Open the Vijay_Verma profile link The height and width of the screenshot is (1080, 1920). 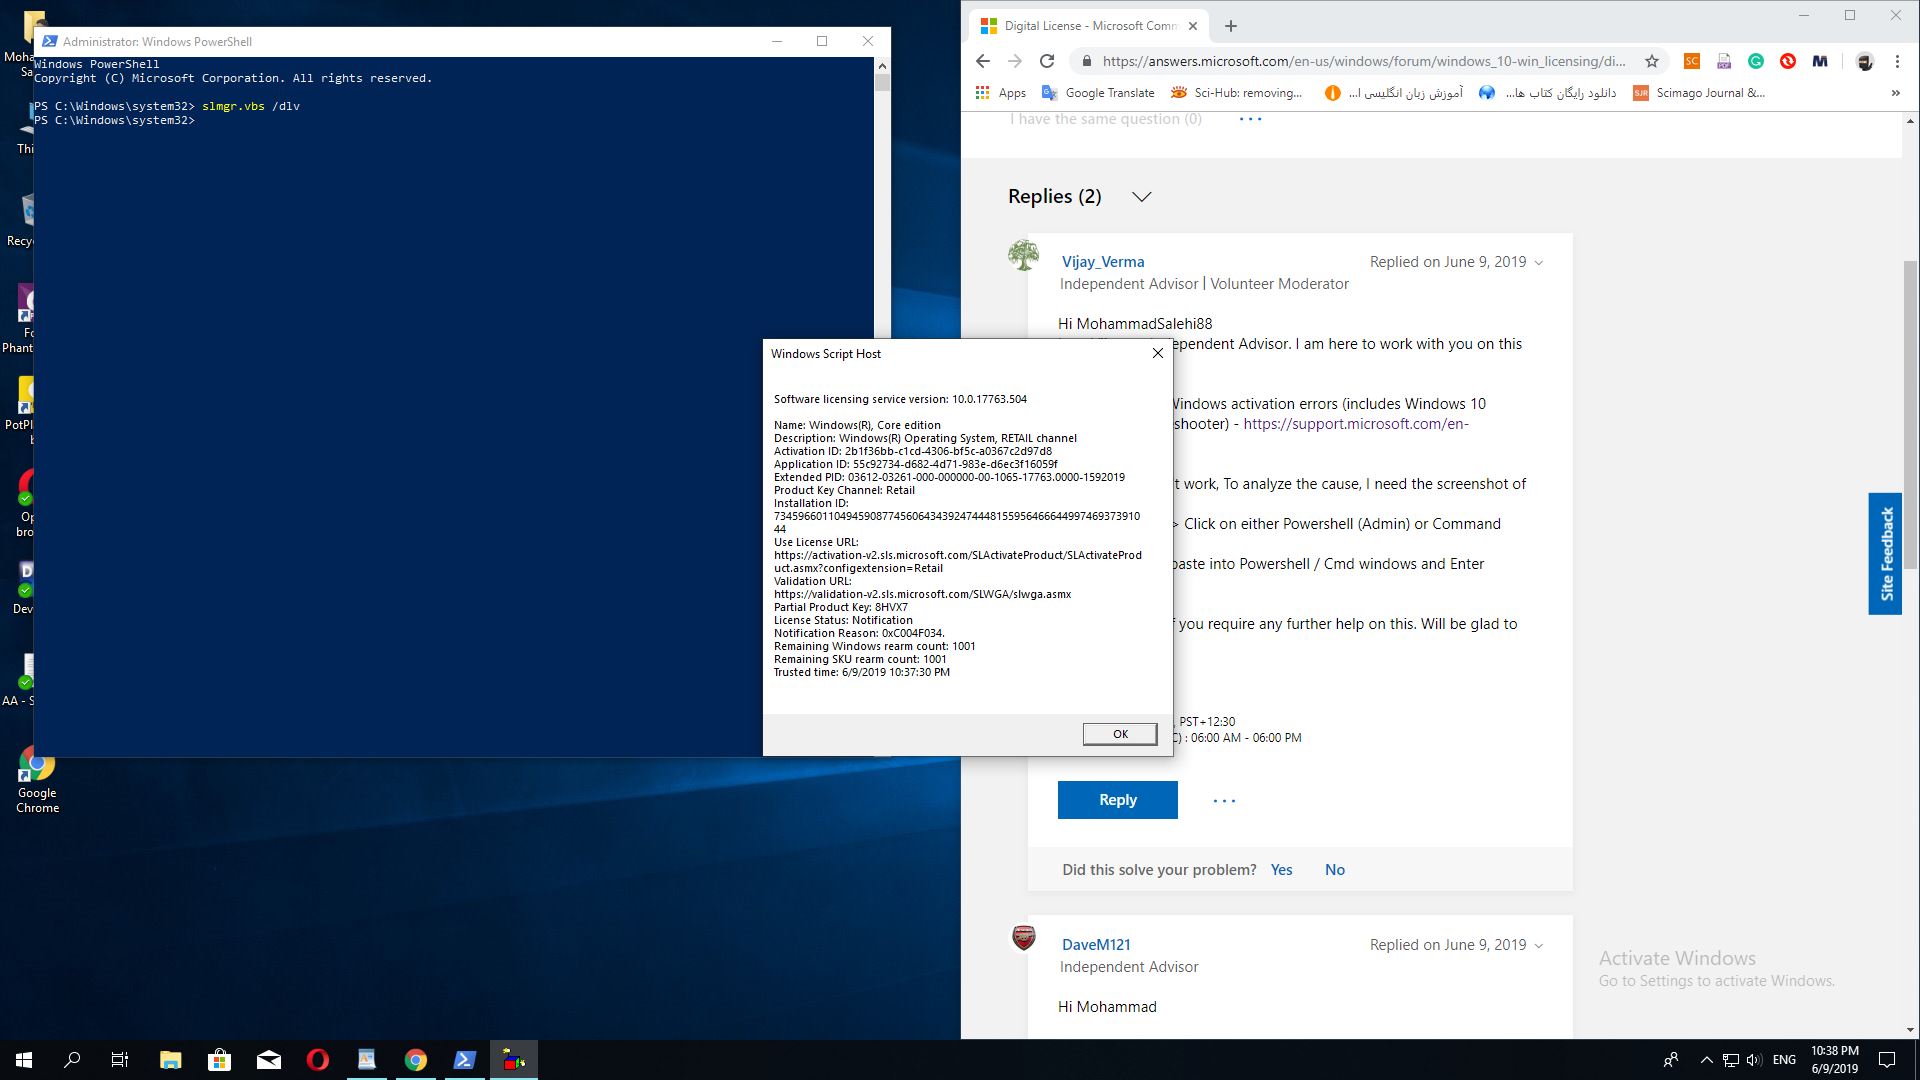[x=1103, y=262]
